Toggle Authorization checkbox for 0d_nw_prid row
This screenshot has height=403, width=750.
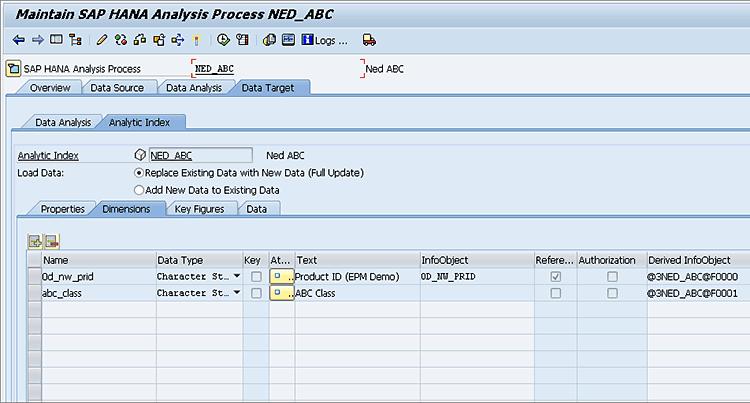[612, 277]
